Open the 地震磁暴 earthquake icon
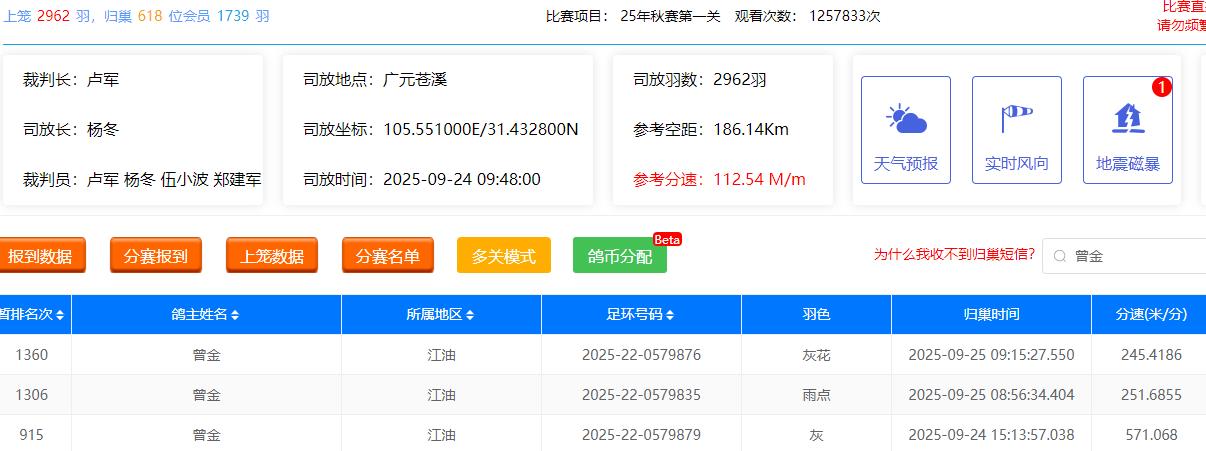Viewport: 1206px width, 451px height. click(1127, 120)
